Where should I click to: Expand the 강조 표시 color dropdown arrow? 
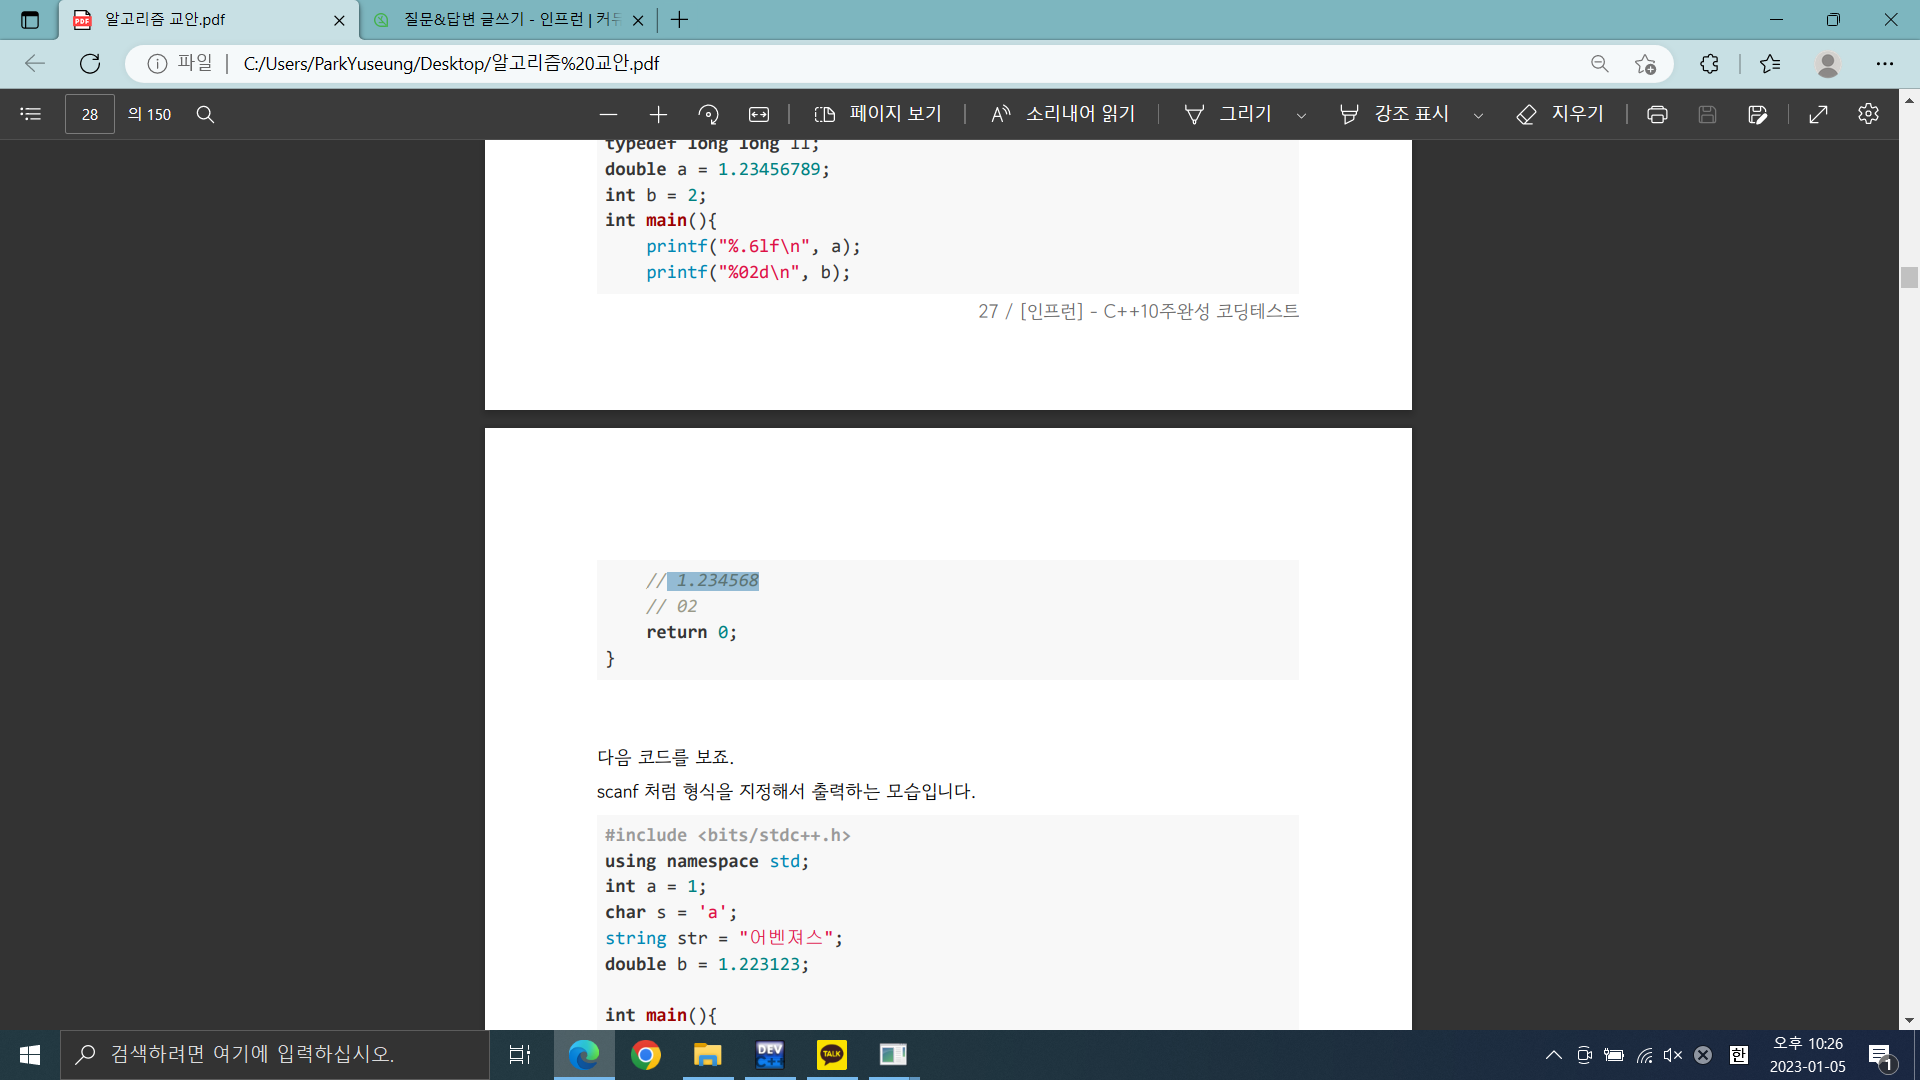[1478, 115]
